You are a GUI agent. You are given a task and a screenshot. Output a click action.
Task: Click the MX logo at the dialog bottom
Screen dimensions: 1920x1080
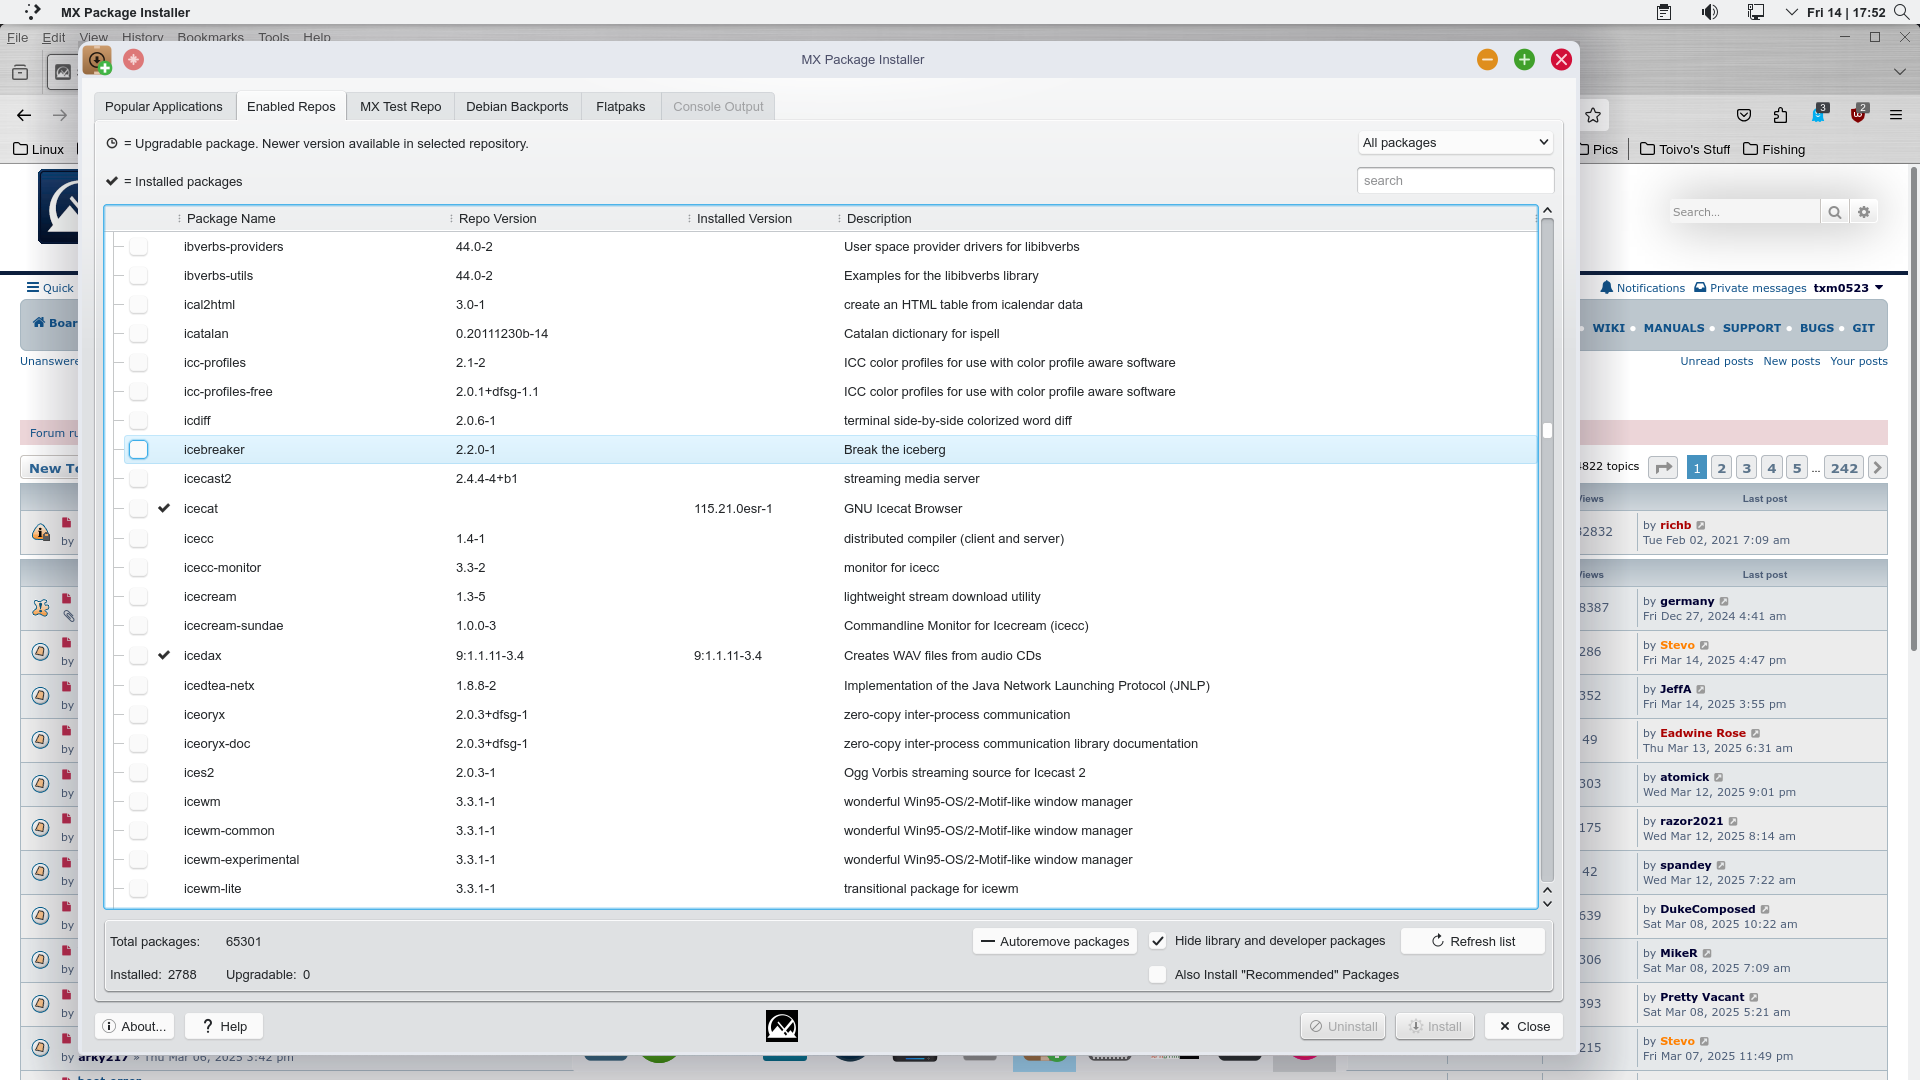tap(781, 1025)
